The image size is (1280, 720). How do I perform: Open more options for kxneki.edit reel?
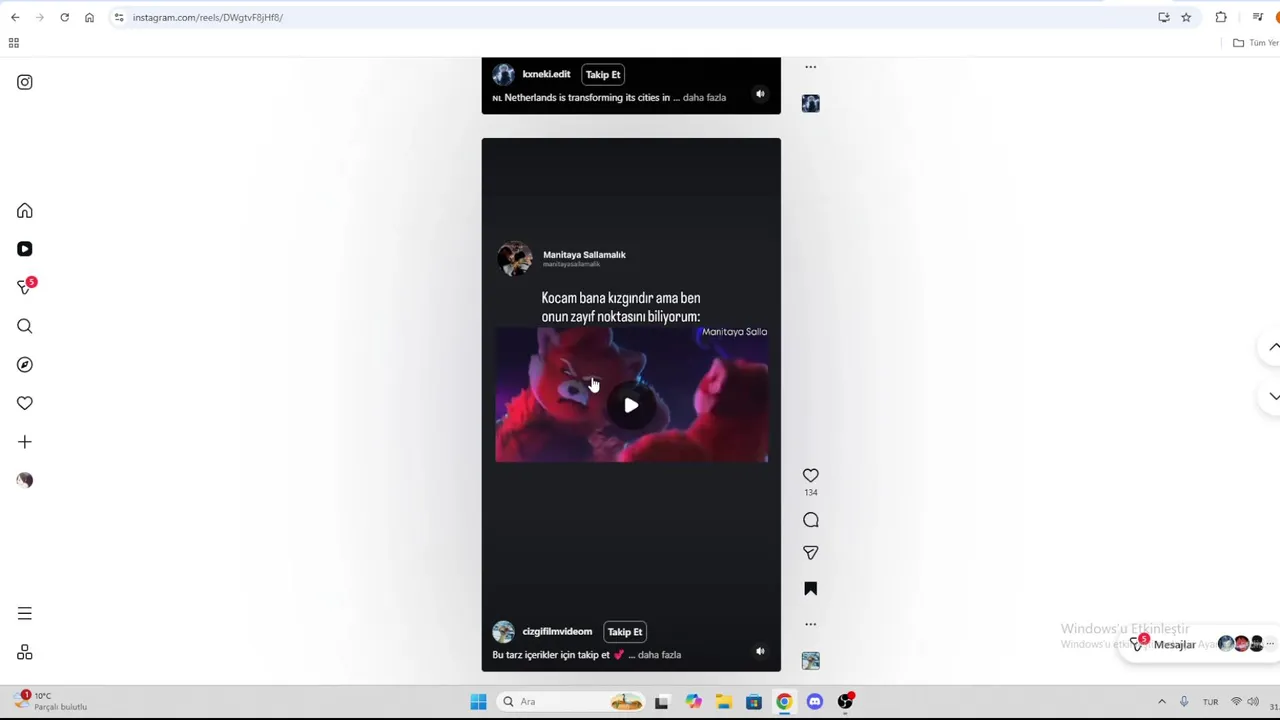tap(811, 67)
